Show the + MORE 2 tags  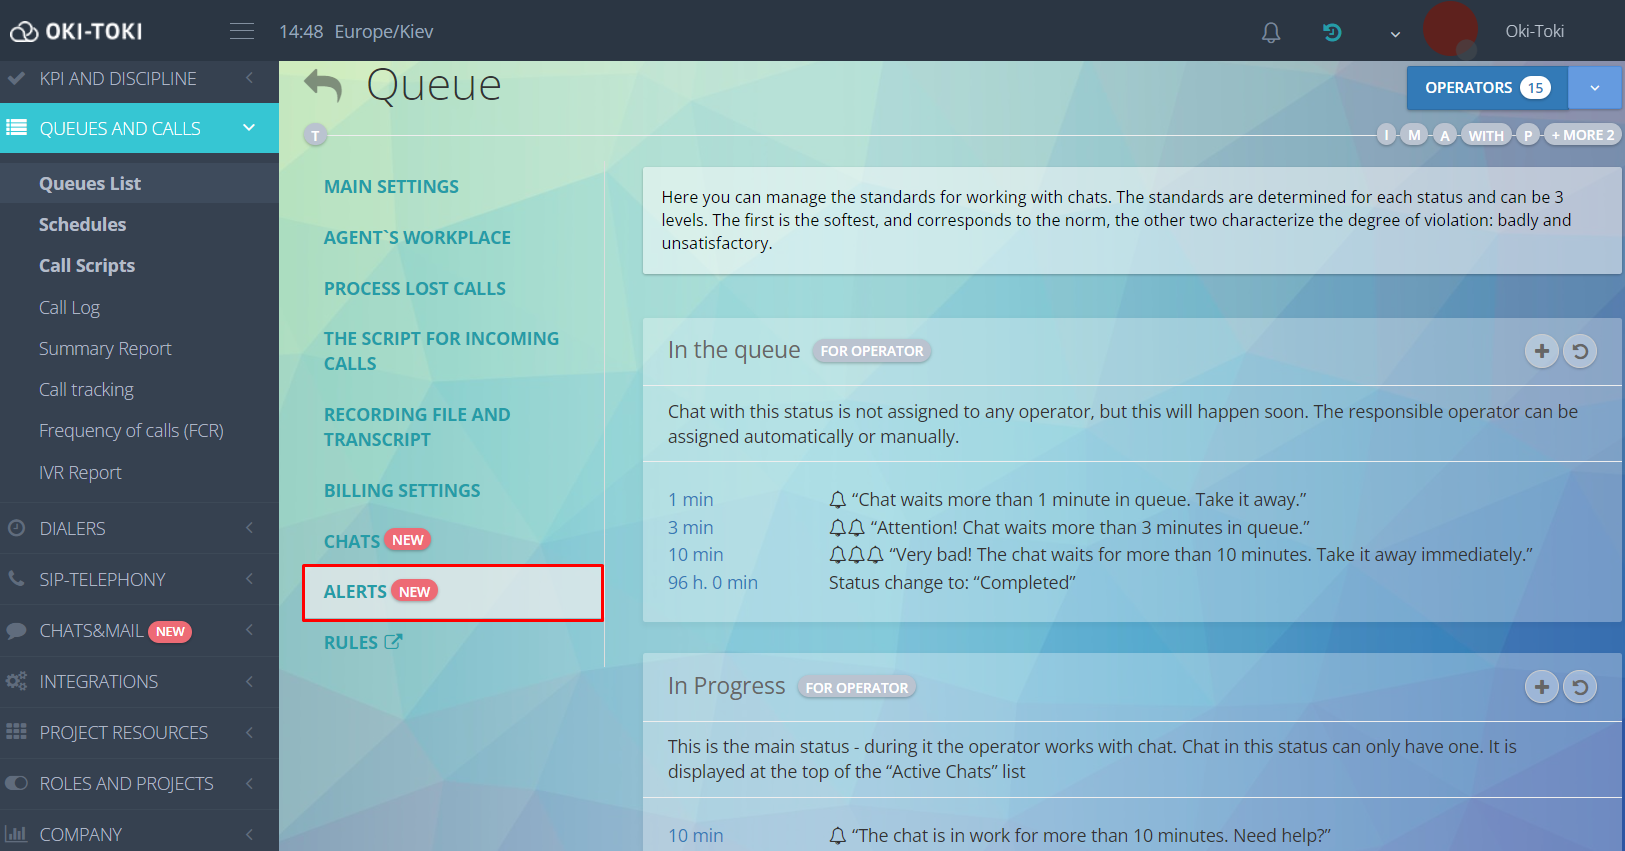1582,135
